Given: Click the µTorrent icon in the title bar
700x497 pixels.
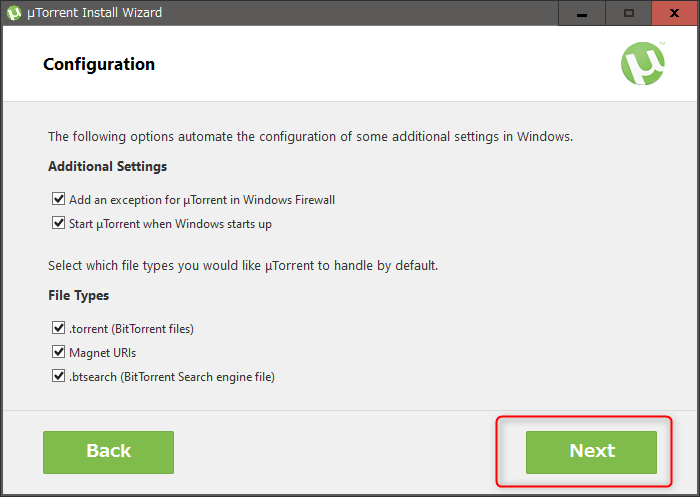Looking at the screenshot, I should click(x=14, y=13).
